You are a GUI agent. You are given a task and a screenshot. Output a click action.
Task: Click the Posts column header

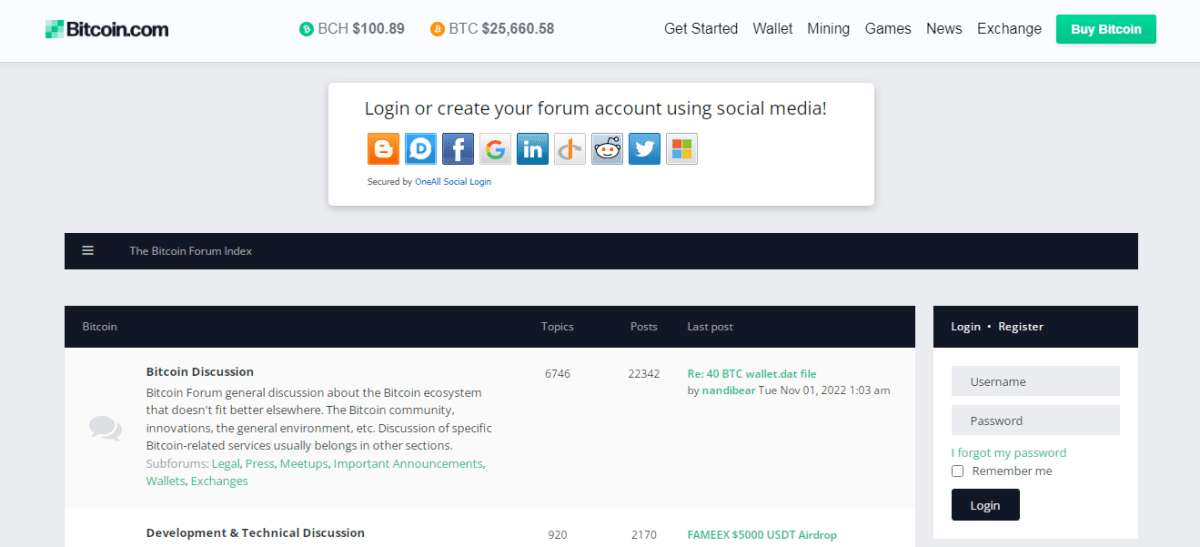tap(644, 327)
